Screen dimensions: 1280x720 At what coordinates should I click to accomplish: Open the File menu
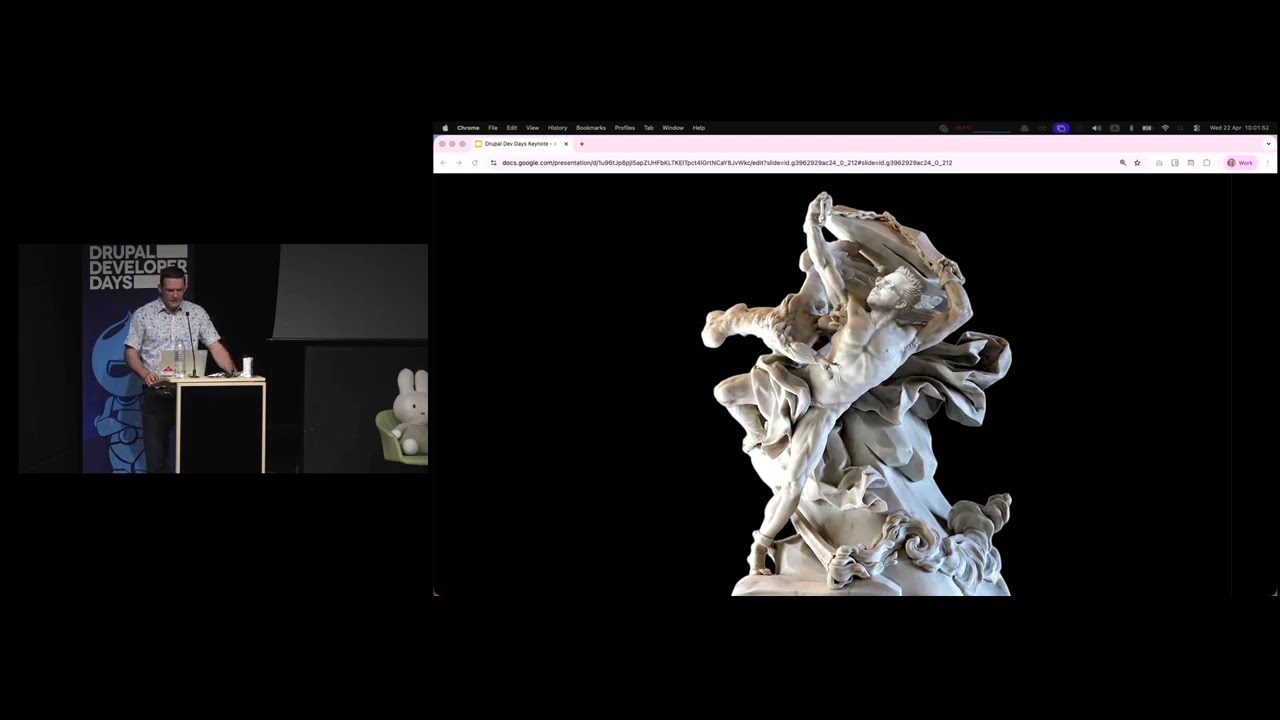coord(493,128)
